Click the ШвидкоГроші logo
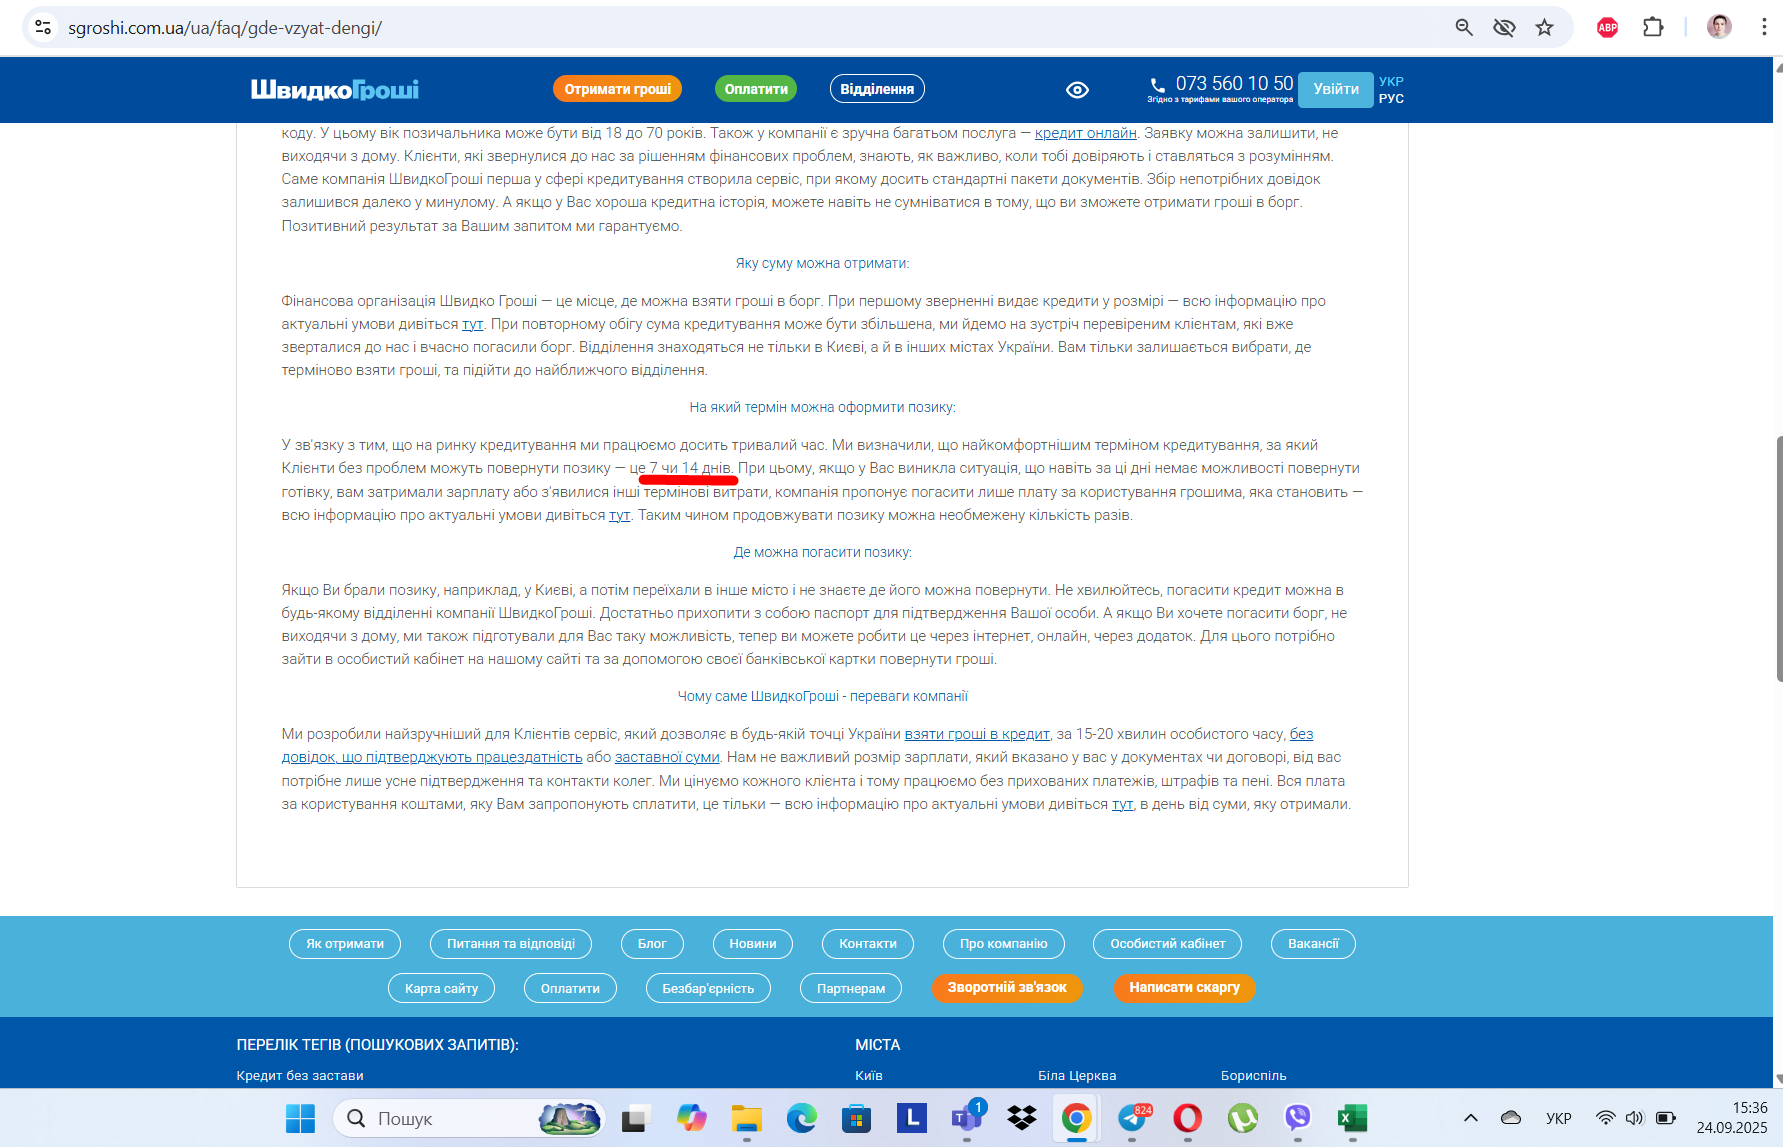This screenshot has height=1147, width=1783. click(x=334, y=89)
